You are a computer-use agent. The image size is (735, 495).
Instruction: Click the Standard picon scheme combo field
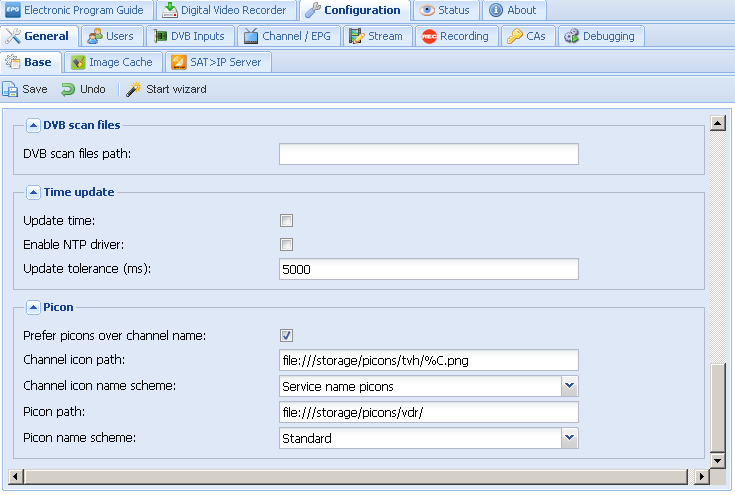coord(420,438)
